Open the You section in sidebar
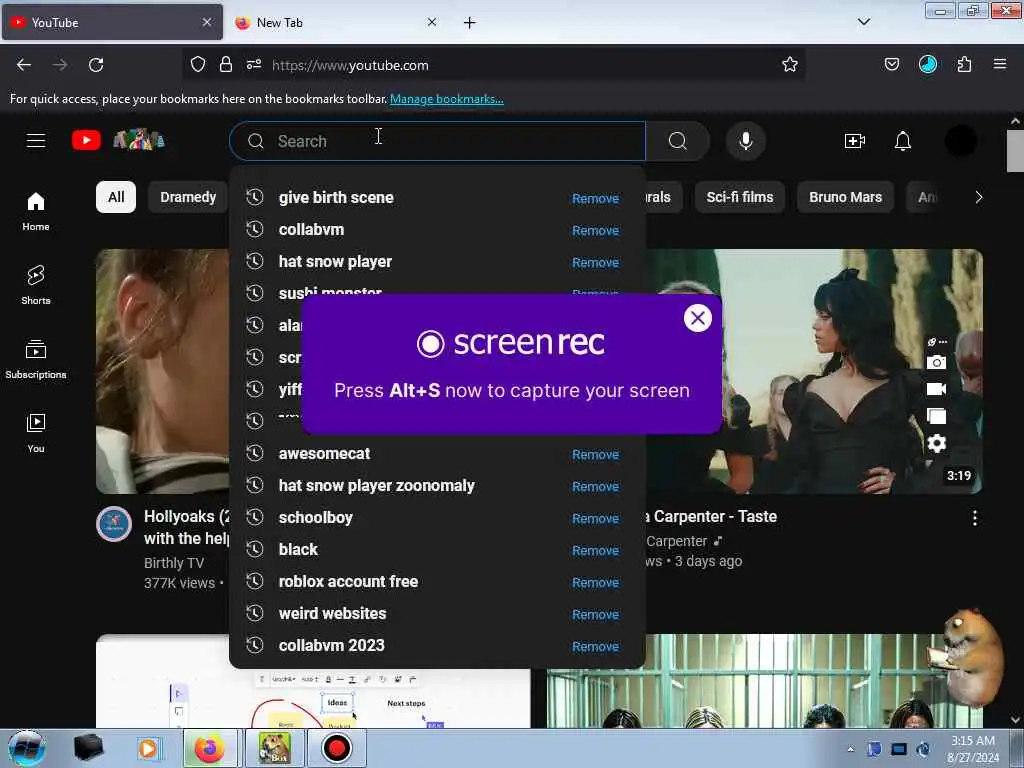The width and height of the screenshot is (1024, 768). tap(36, 433)
